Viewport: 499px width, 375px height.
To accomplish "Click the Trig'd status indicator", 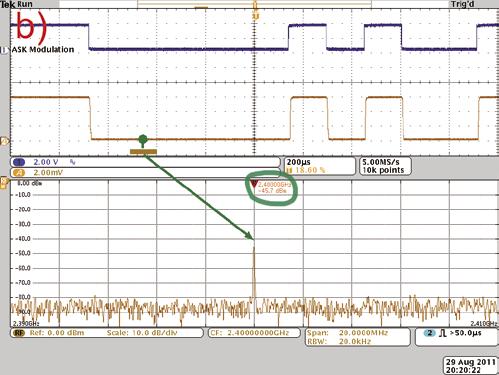I will click(x=462, y=4).
